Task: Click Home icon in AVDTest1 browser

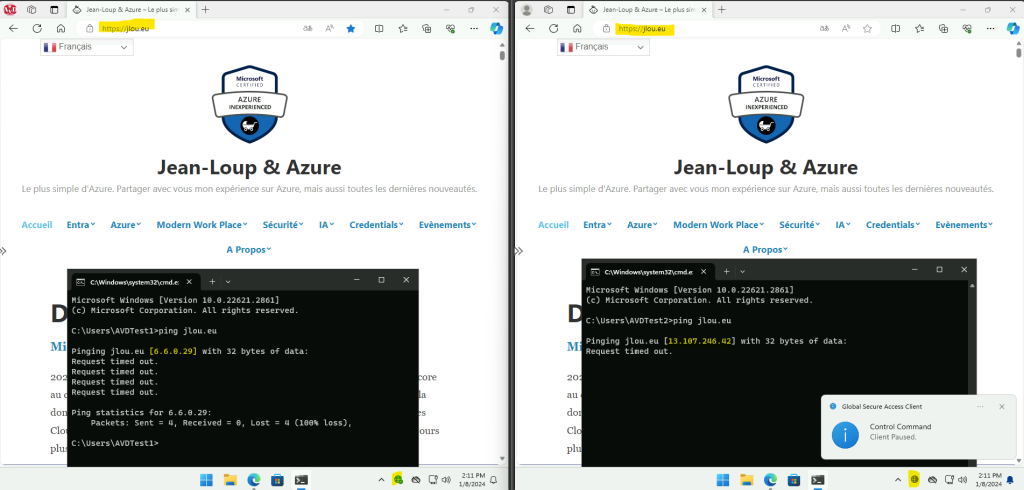Action: pyautogui.click(x=61, y=28)
